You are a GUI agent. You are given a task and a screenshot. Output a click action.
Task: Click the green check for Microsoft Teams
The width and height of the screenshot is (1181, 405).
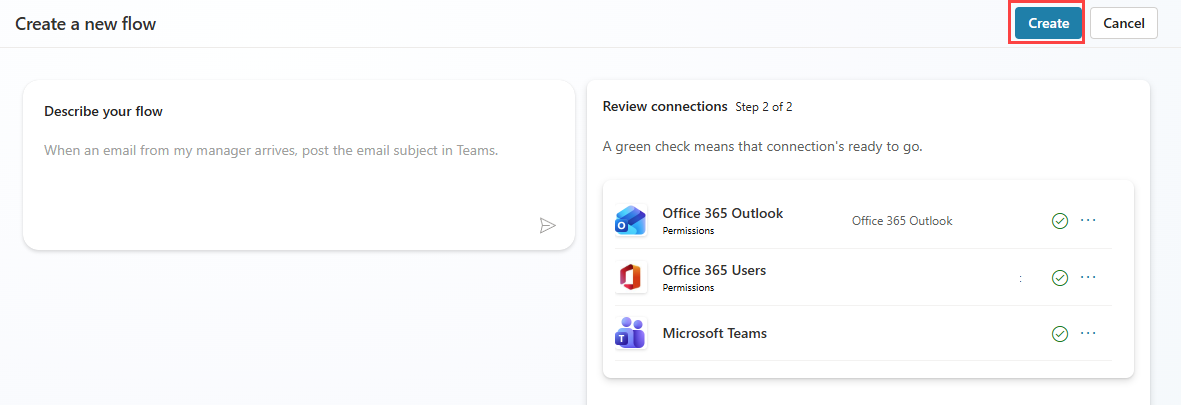click(1060, 333)
